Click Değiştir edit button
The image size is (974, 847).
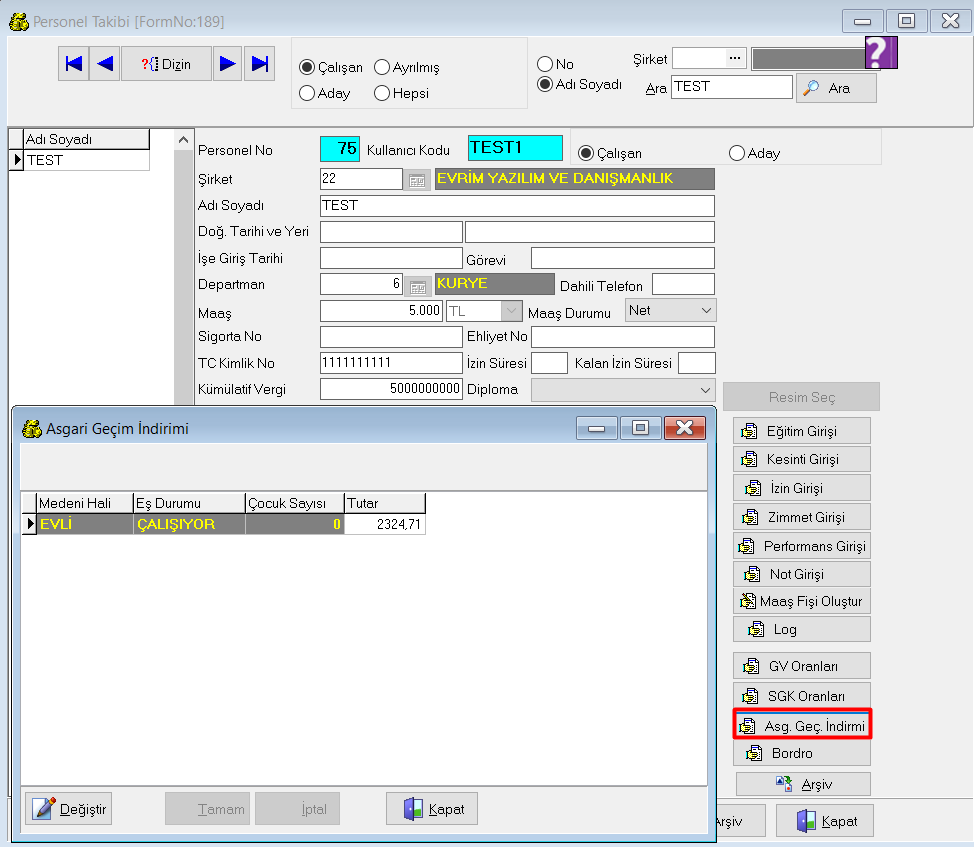coord(69,808)
